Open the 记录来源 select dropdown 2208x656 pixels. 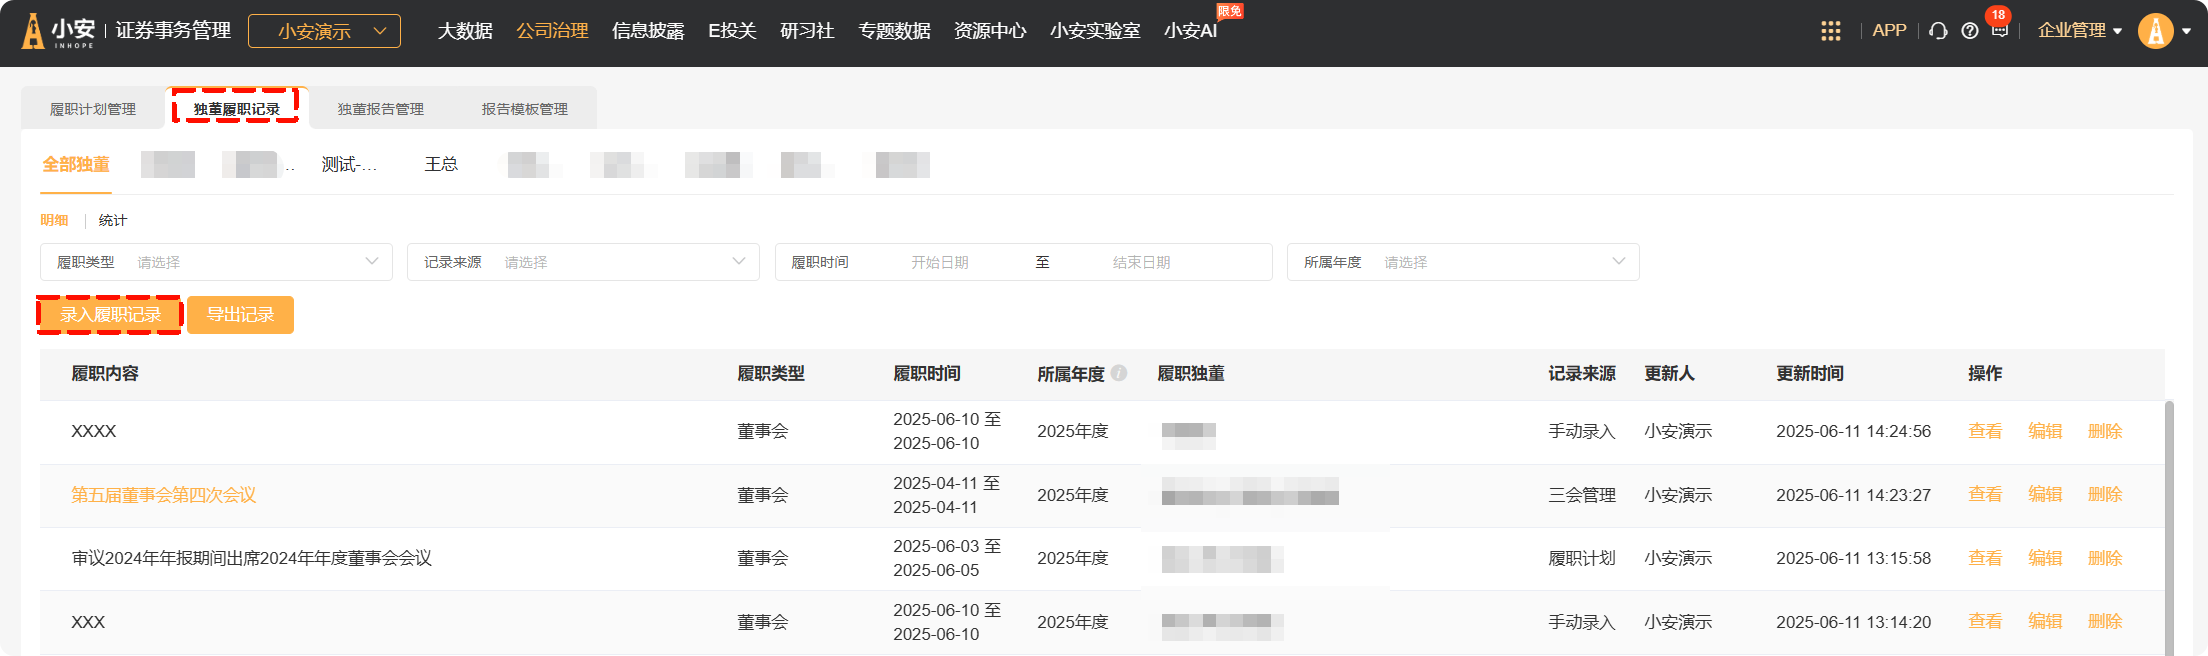click(583, 262)
